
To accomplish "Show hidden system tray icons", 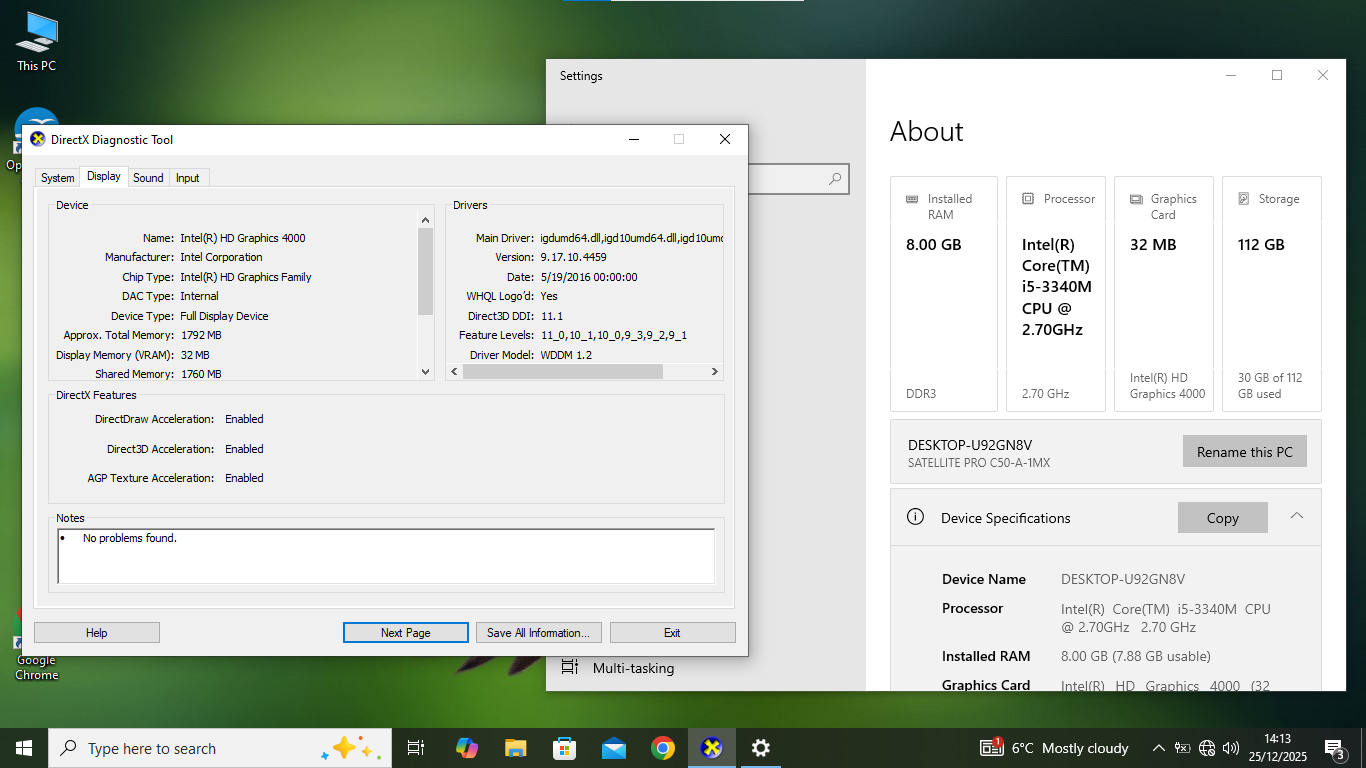I will (x=1158, y=748).
